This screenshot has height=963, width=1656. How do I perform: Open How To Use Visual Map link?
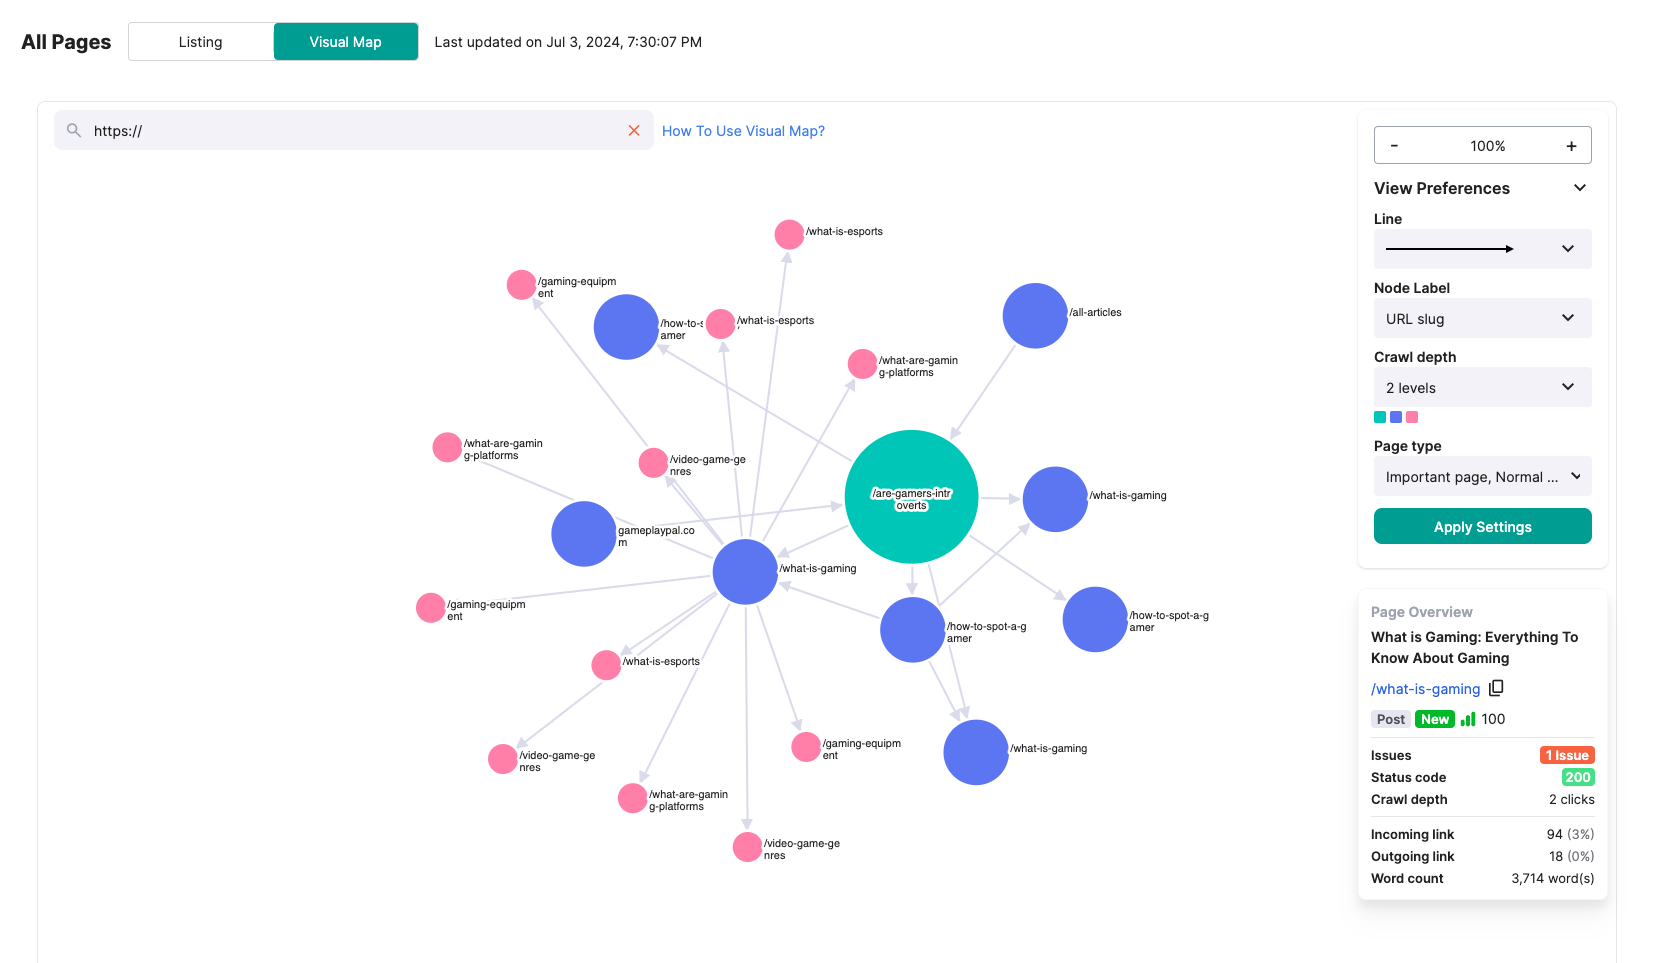(743, 131)
